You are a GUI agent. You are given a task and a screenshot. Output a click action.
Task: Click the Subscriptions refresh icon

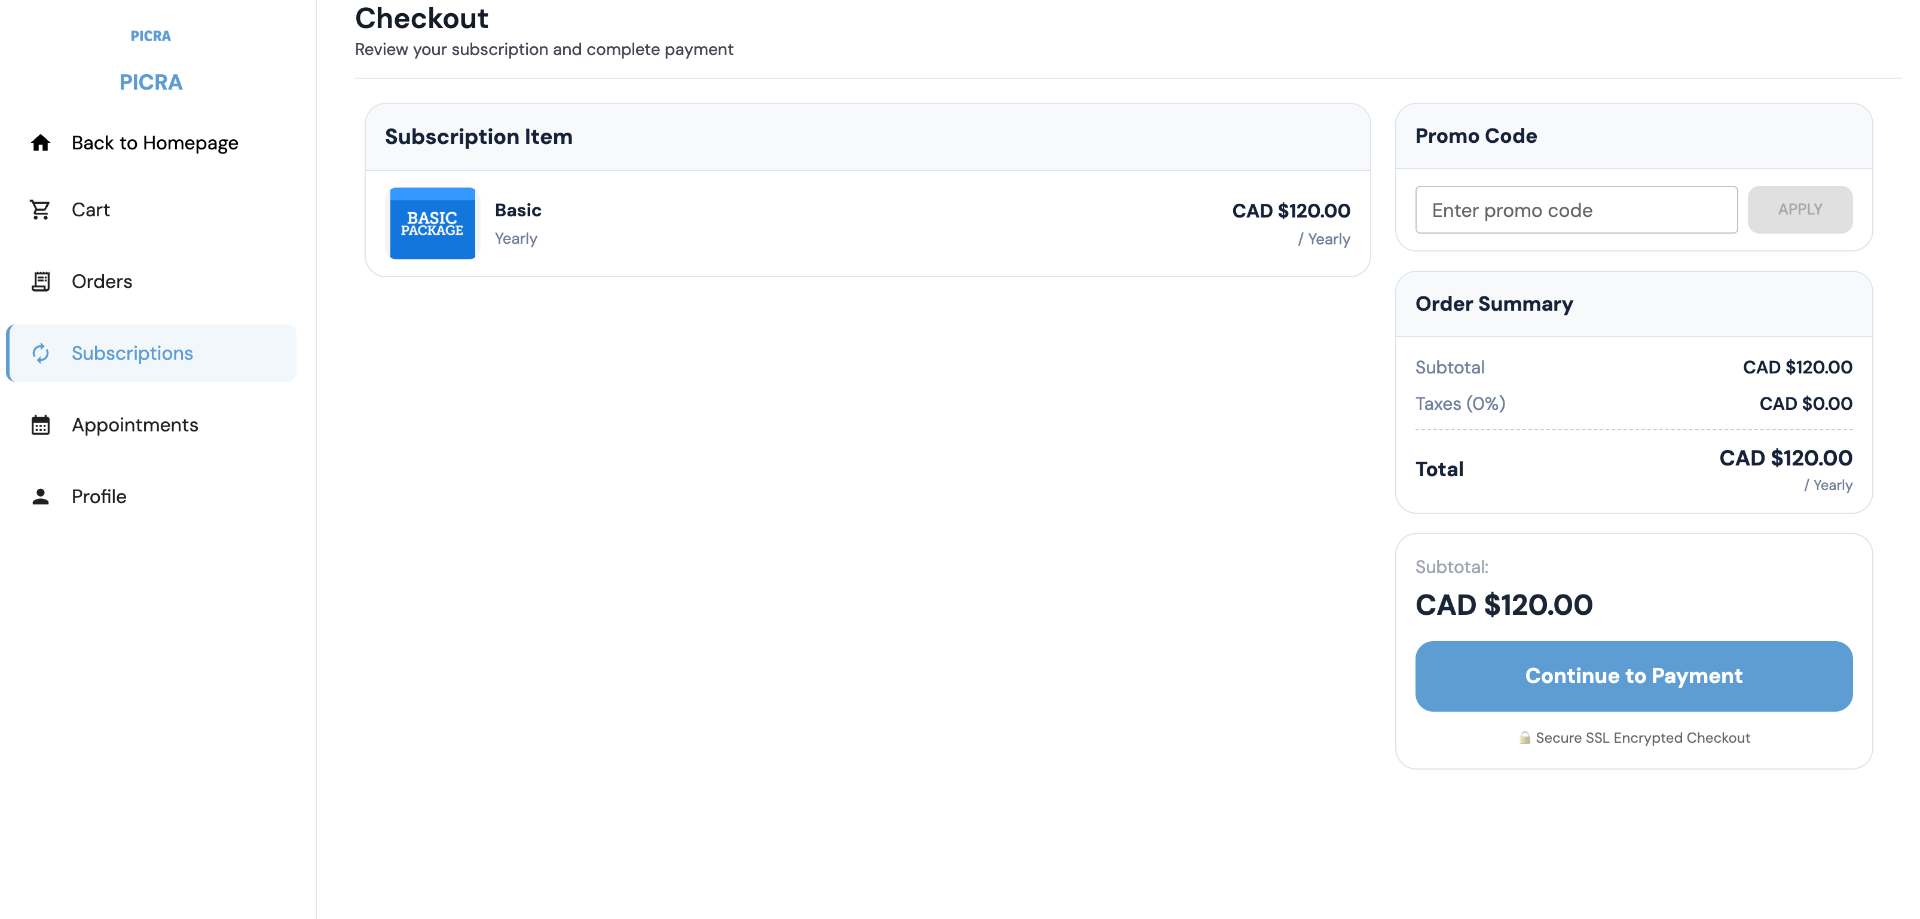click(x=40, y=353)
